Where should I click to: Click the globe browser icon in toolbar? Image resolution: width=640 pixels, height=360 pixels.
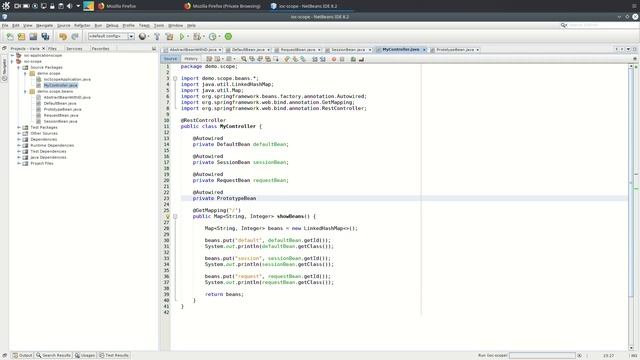[142, 37]
